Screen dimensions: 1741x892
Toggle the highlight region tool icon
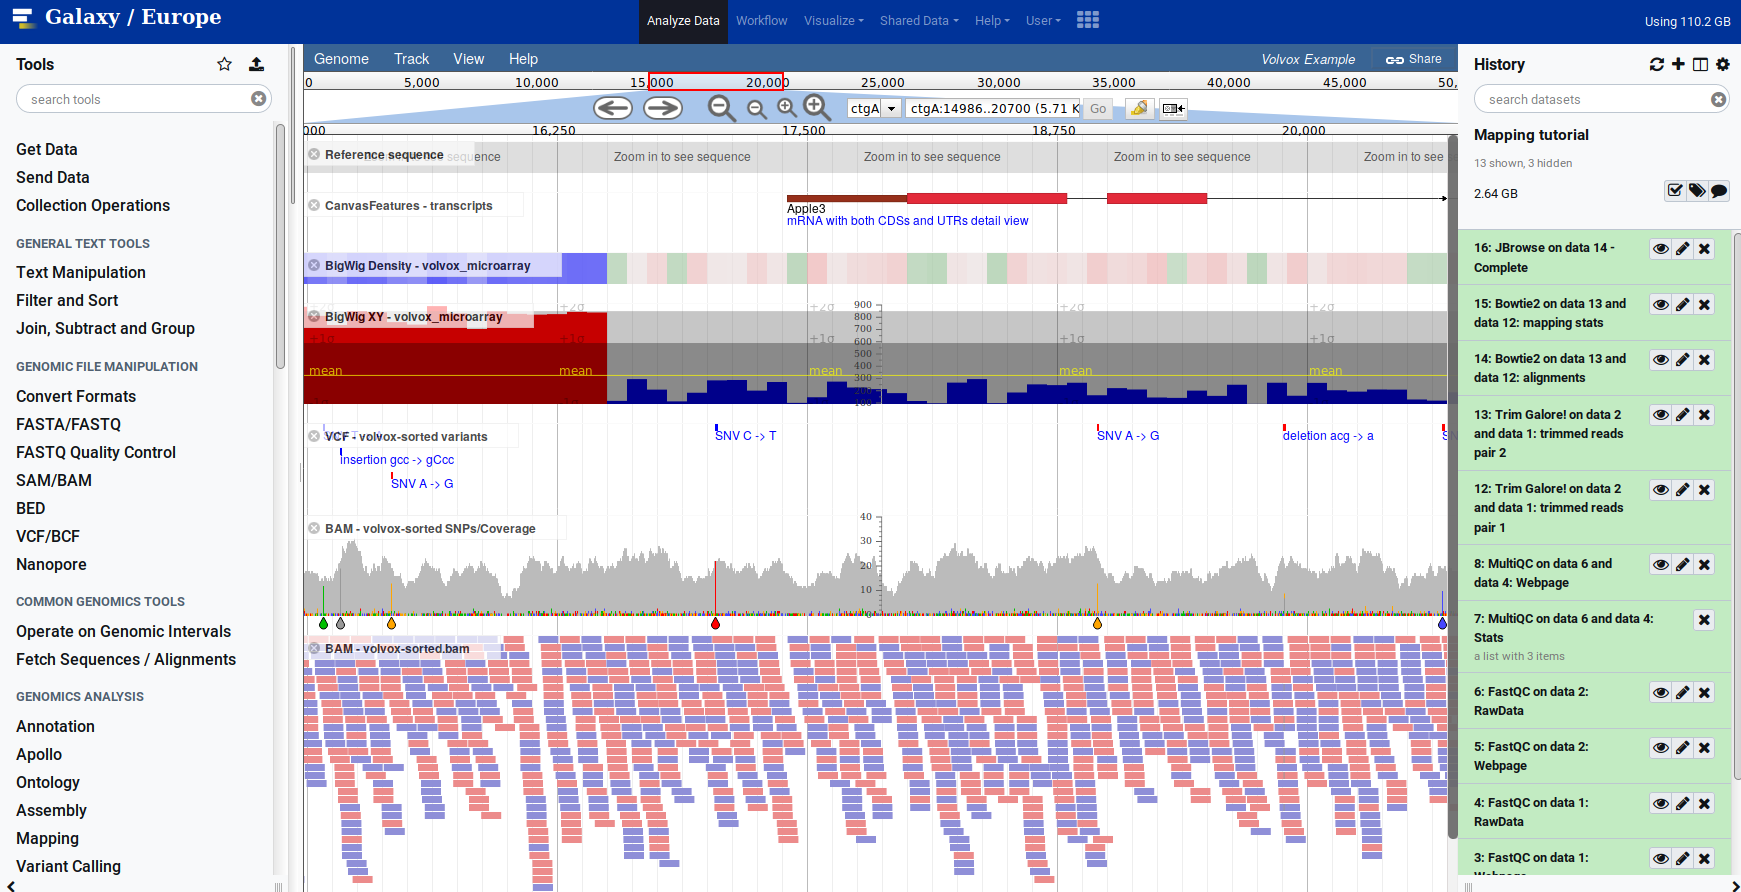(1139, 108)
